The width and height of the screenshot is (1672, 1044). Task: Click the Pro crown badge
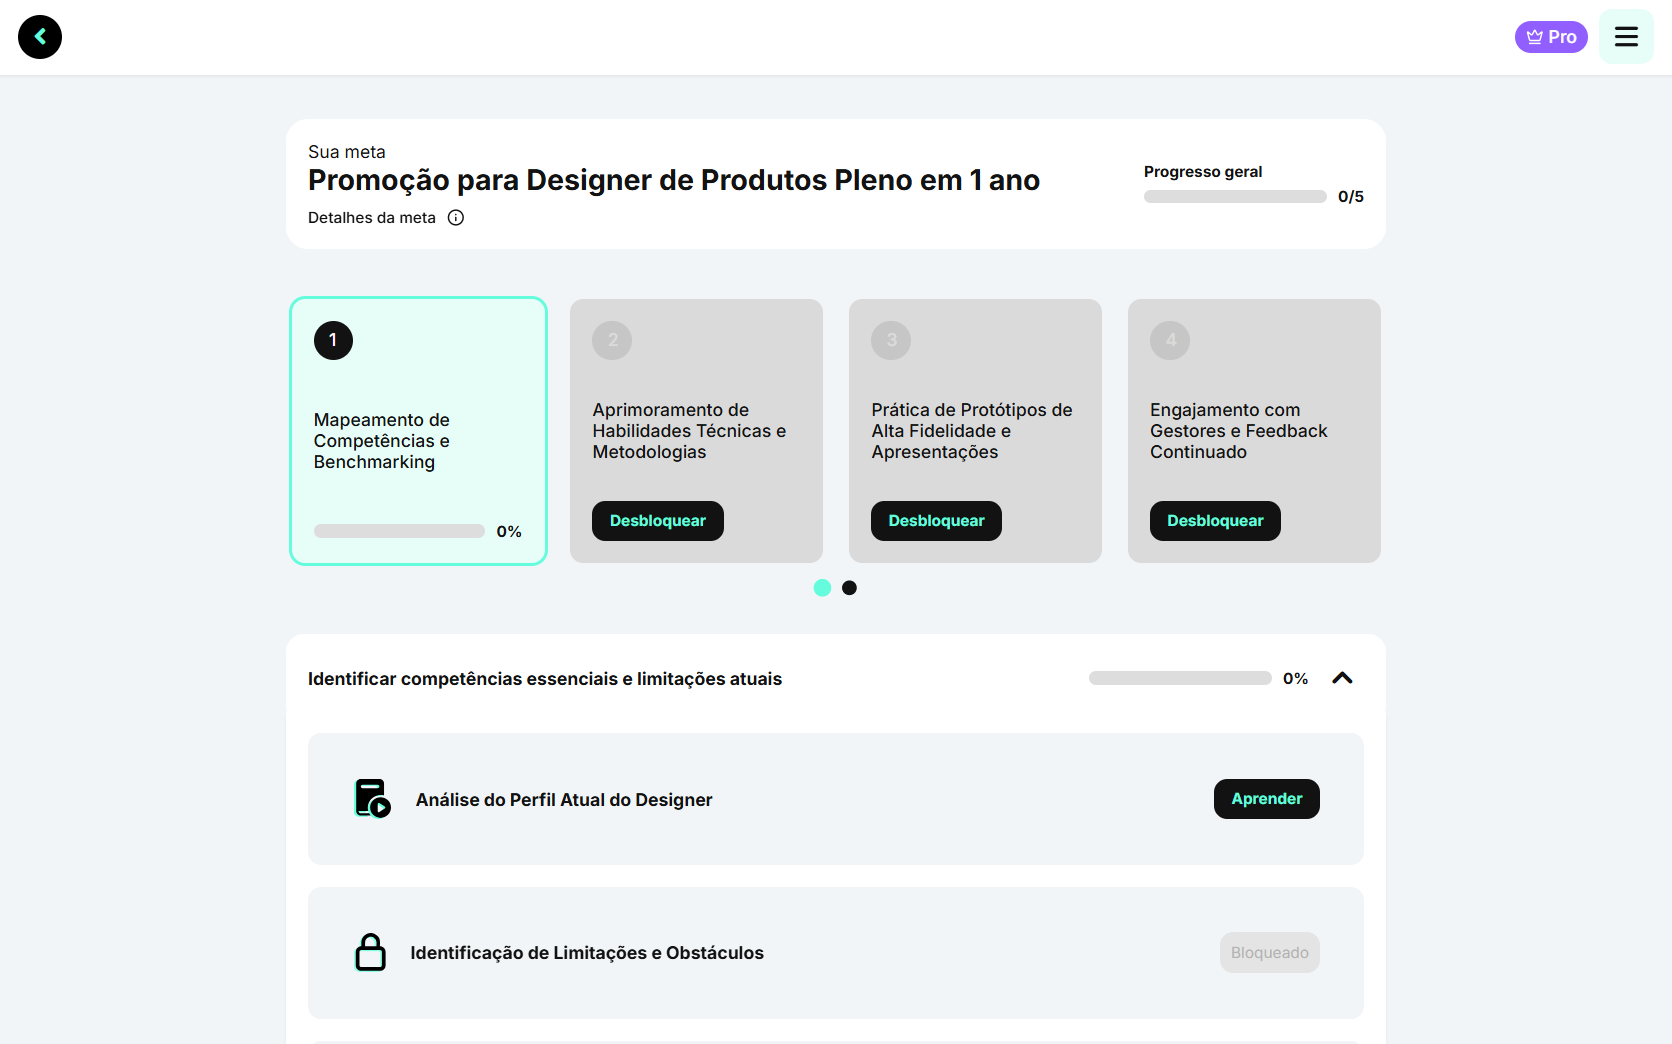click(x=1551, y=37)
